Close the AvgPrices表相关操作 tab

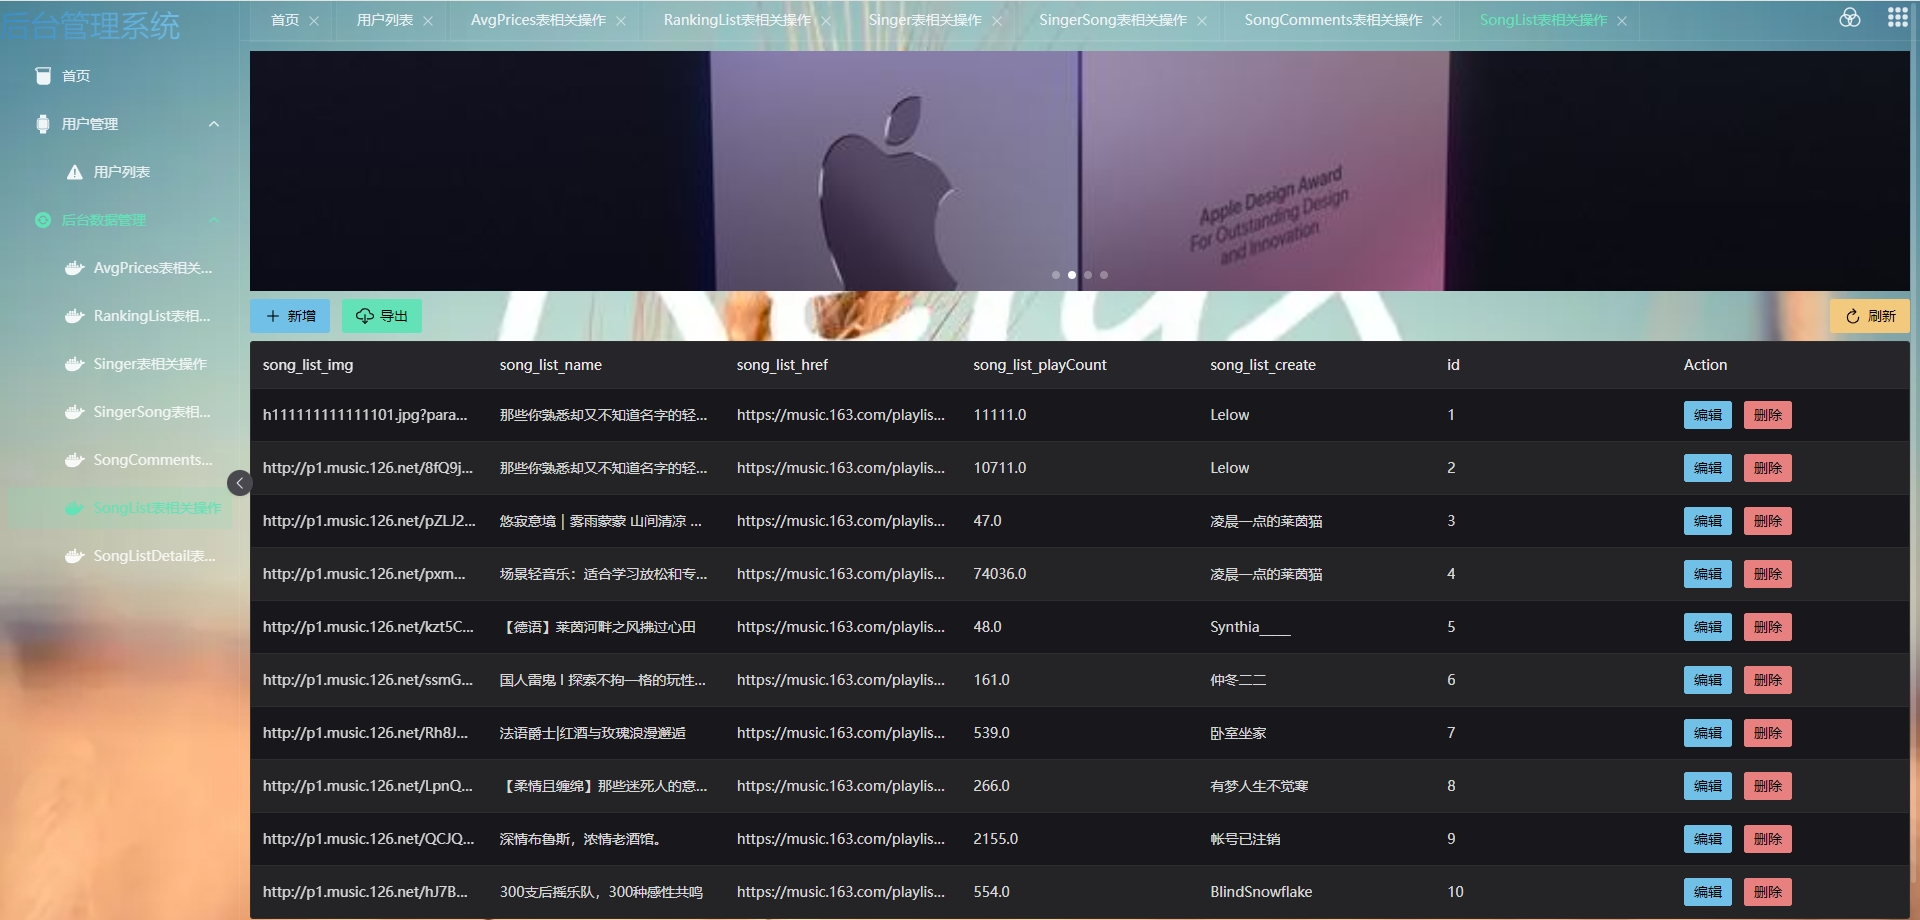tap(621, 21)
